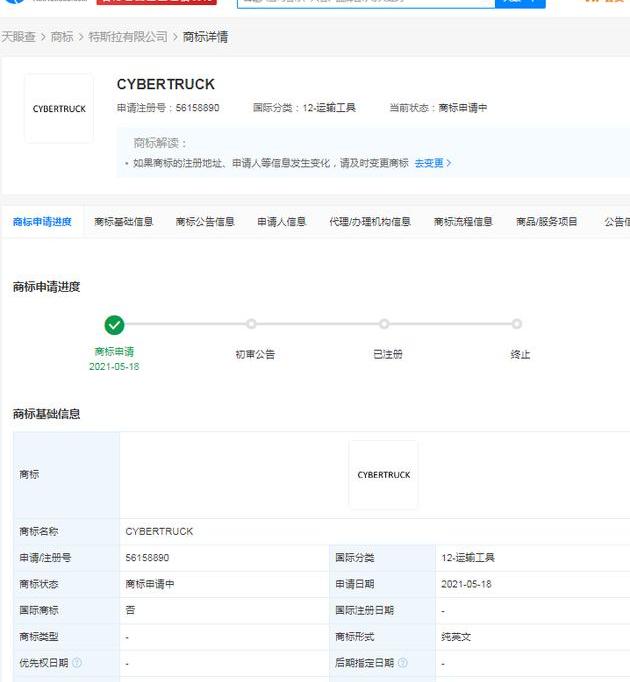Go to 商标 breadcrumb link
The height and width of the screenshot is (682, 630).
click(x=62, y=37)
